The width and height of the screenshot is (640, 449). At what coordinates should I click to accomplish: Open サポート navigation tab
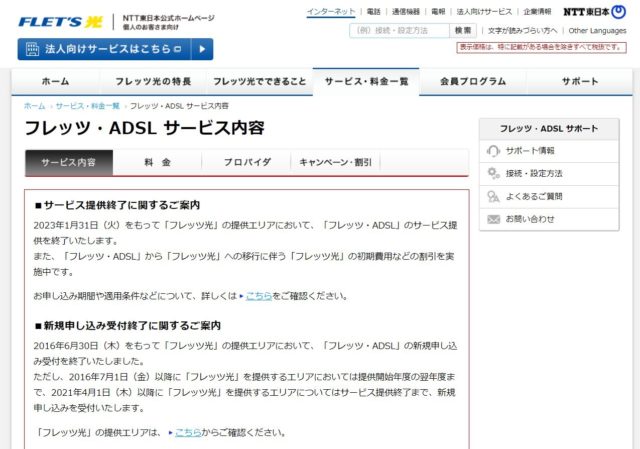(x=580, y=82)
